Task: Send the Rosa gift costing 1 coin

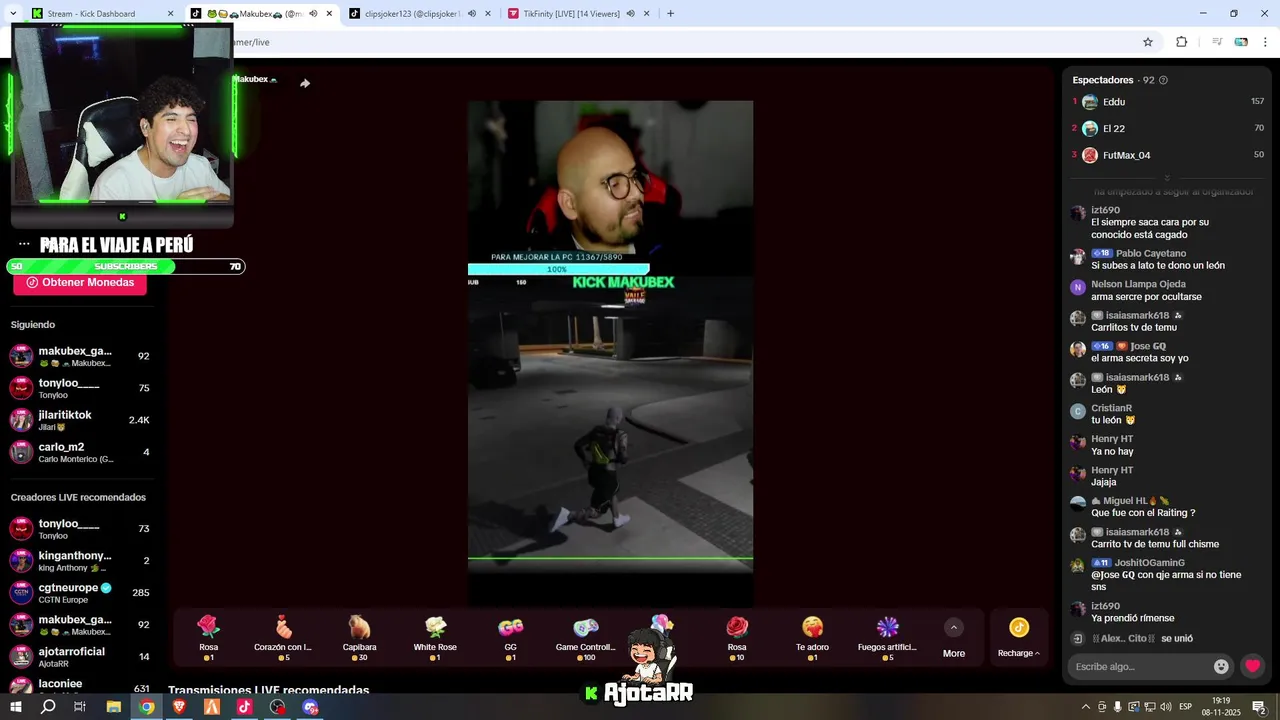Action: 208,638
